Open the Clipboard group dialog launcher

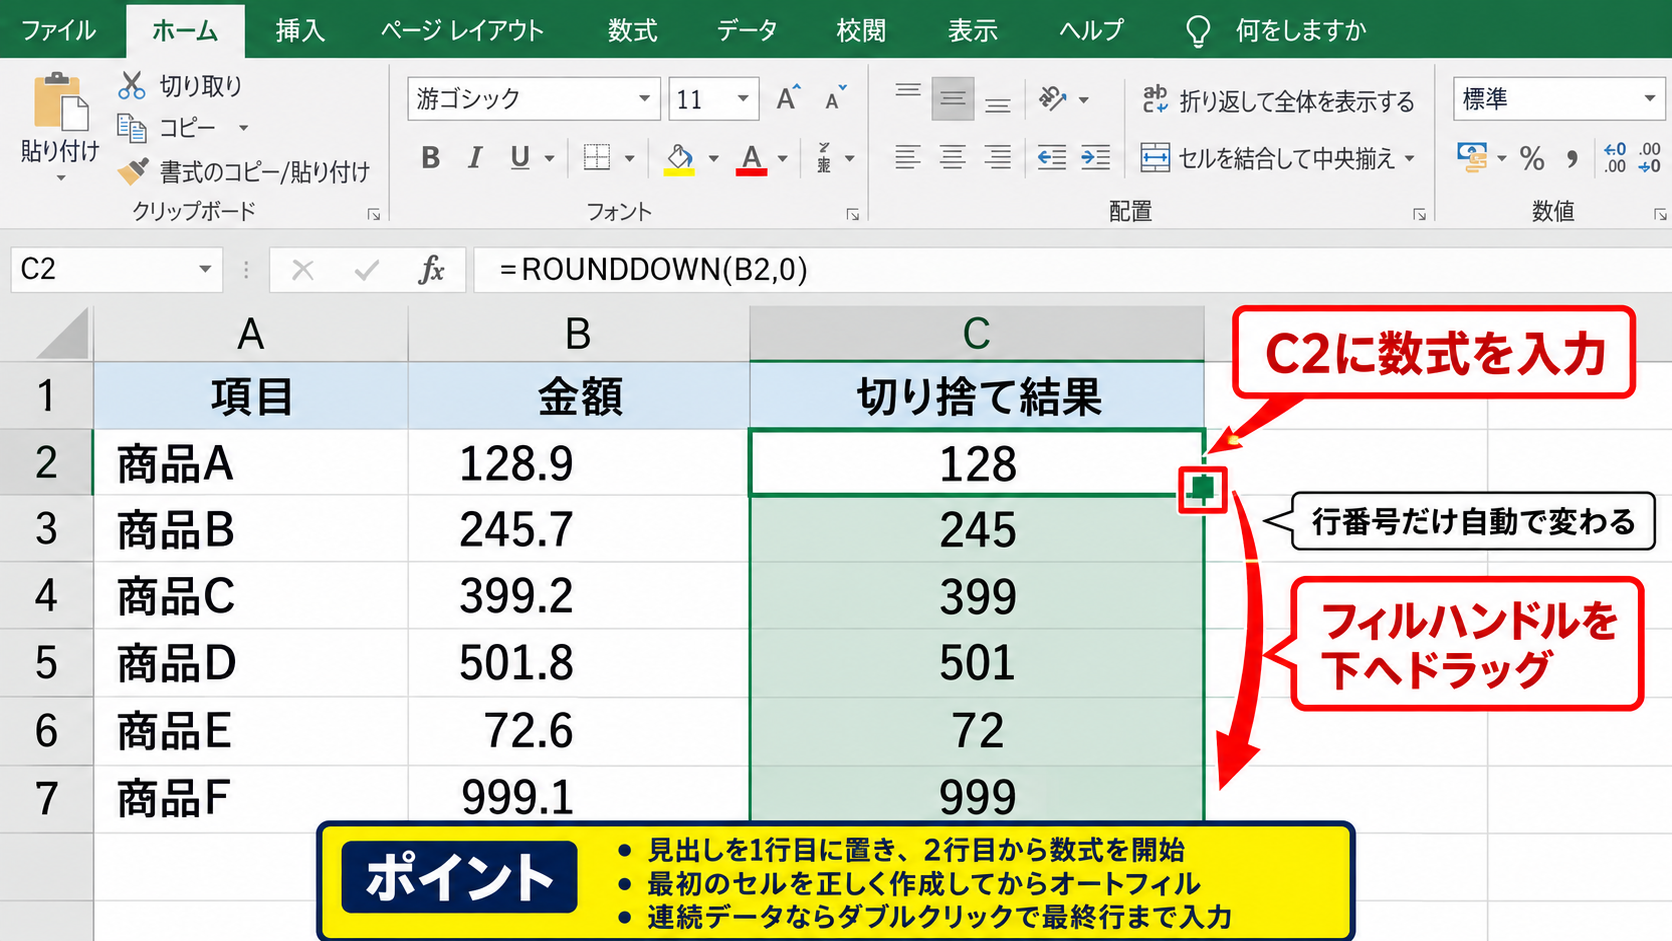(374, 214)
